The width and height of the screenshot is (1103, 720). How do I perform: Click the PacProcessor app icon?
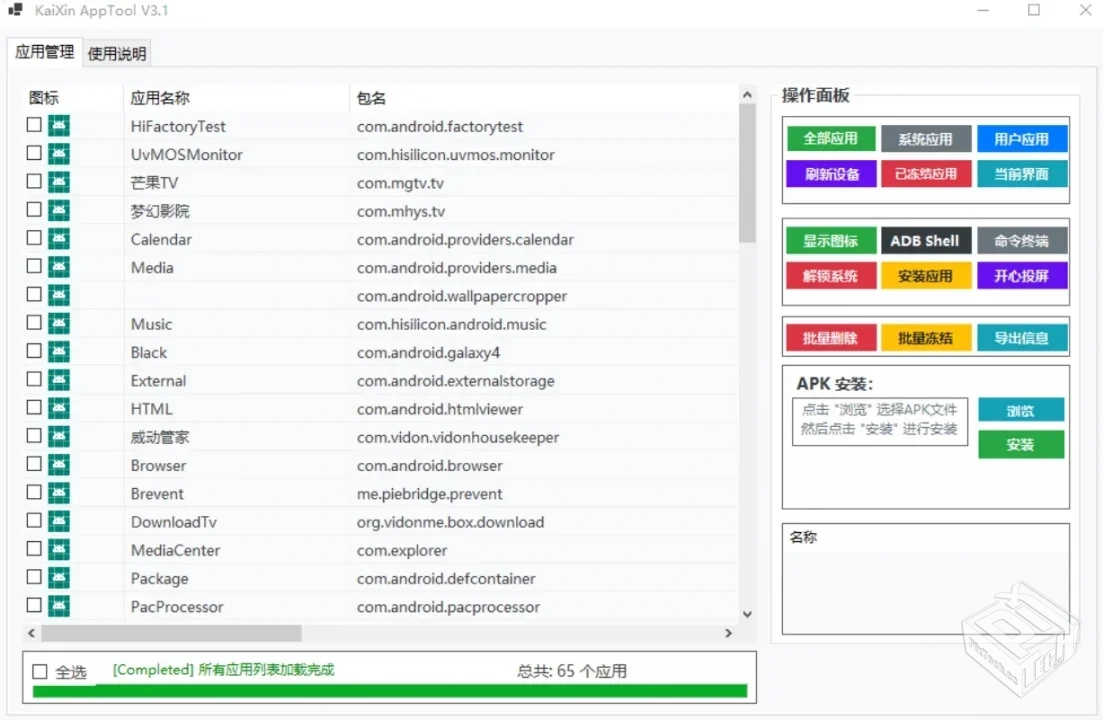[59, 606]
